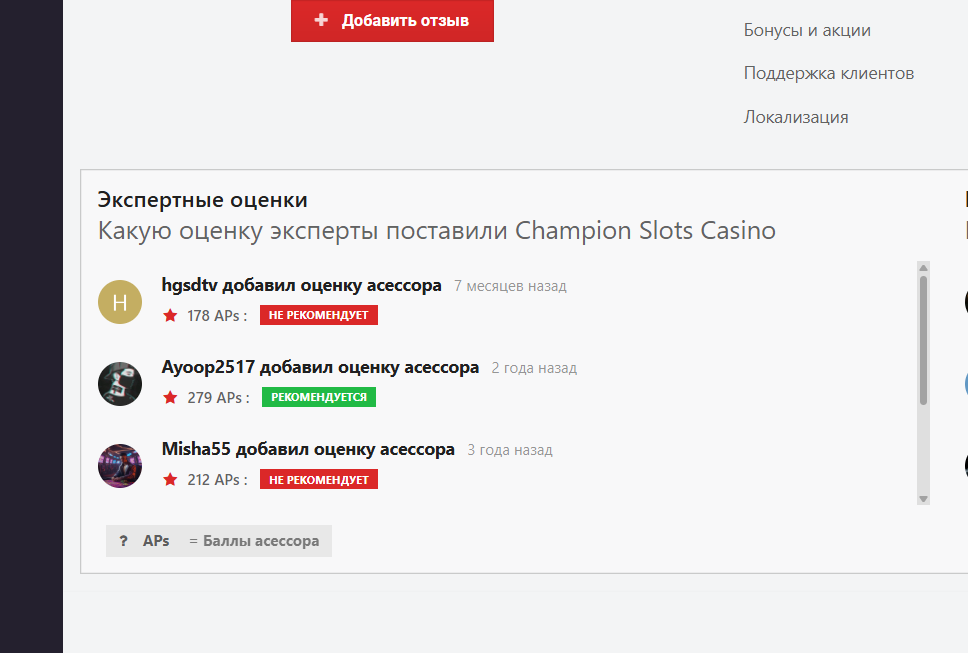Open hgsdtv's assessor review title
The image size is (968, 653).
301,286
